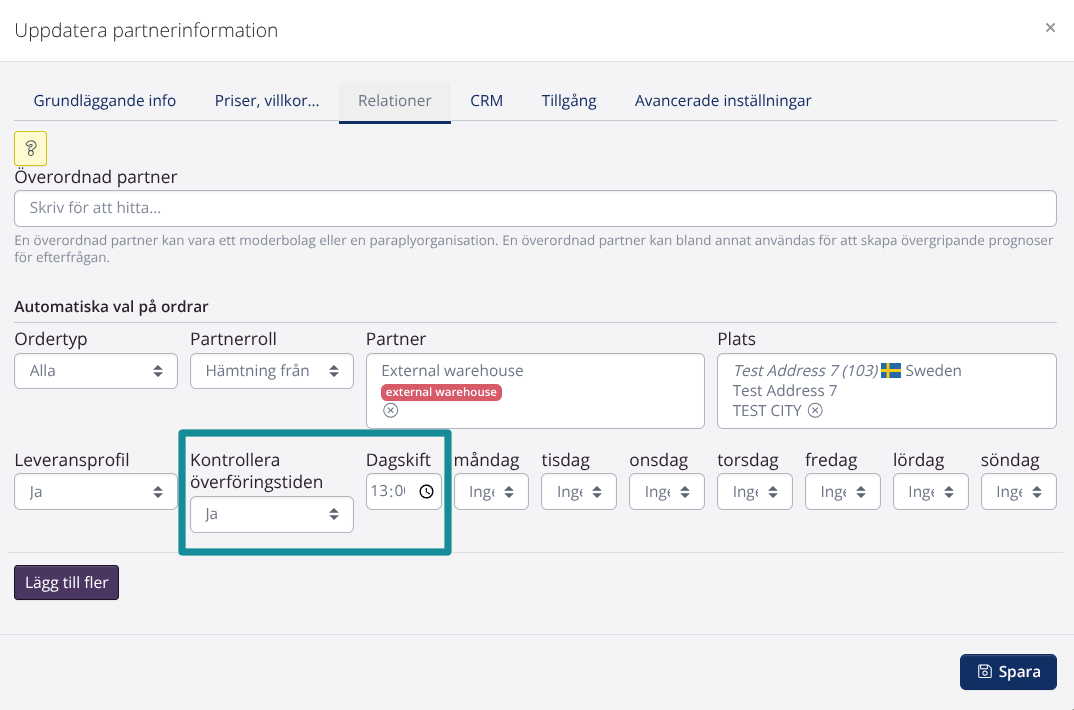Screen dimensions: 1074x710
Task: Clear the Test Address 7 place selection
Action: [x=815, y=410]
